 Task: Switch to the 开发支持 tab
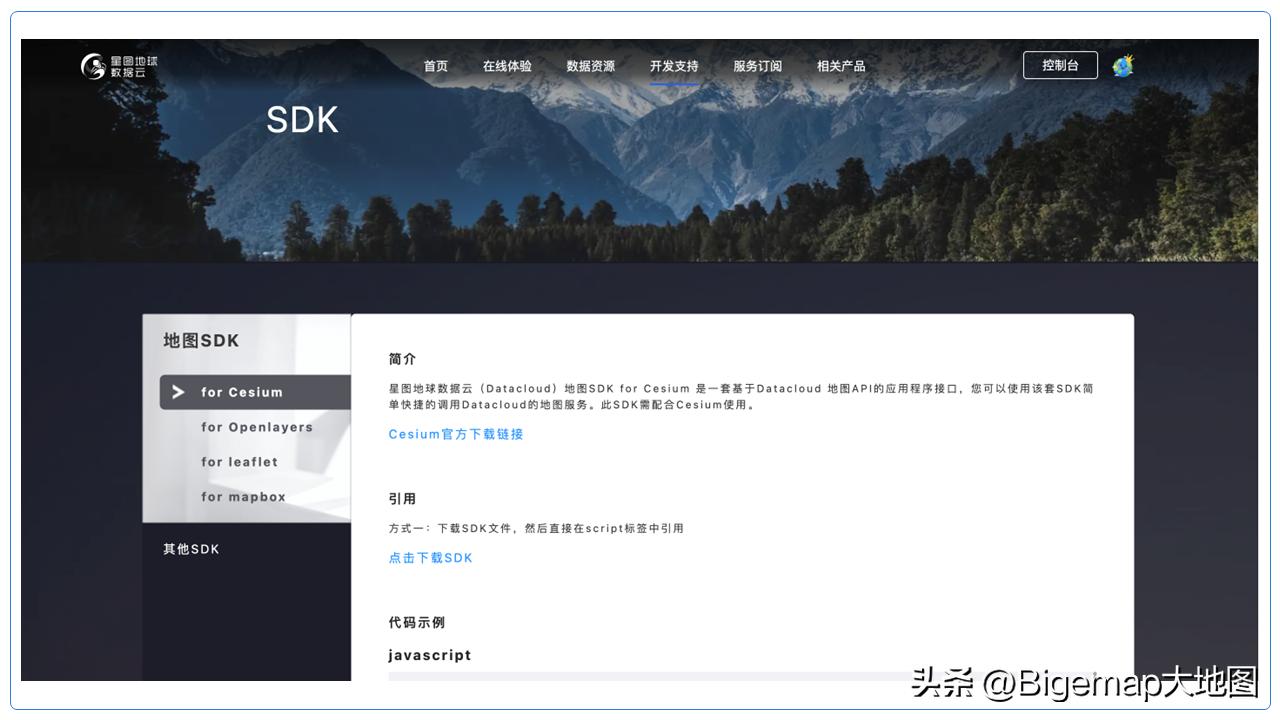point(675,65)
